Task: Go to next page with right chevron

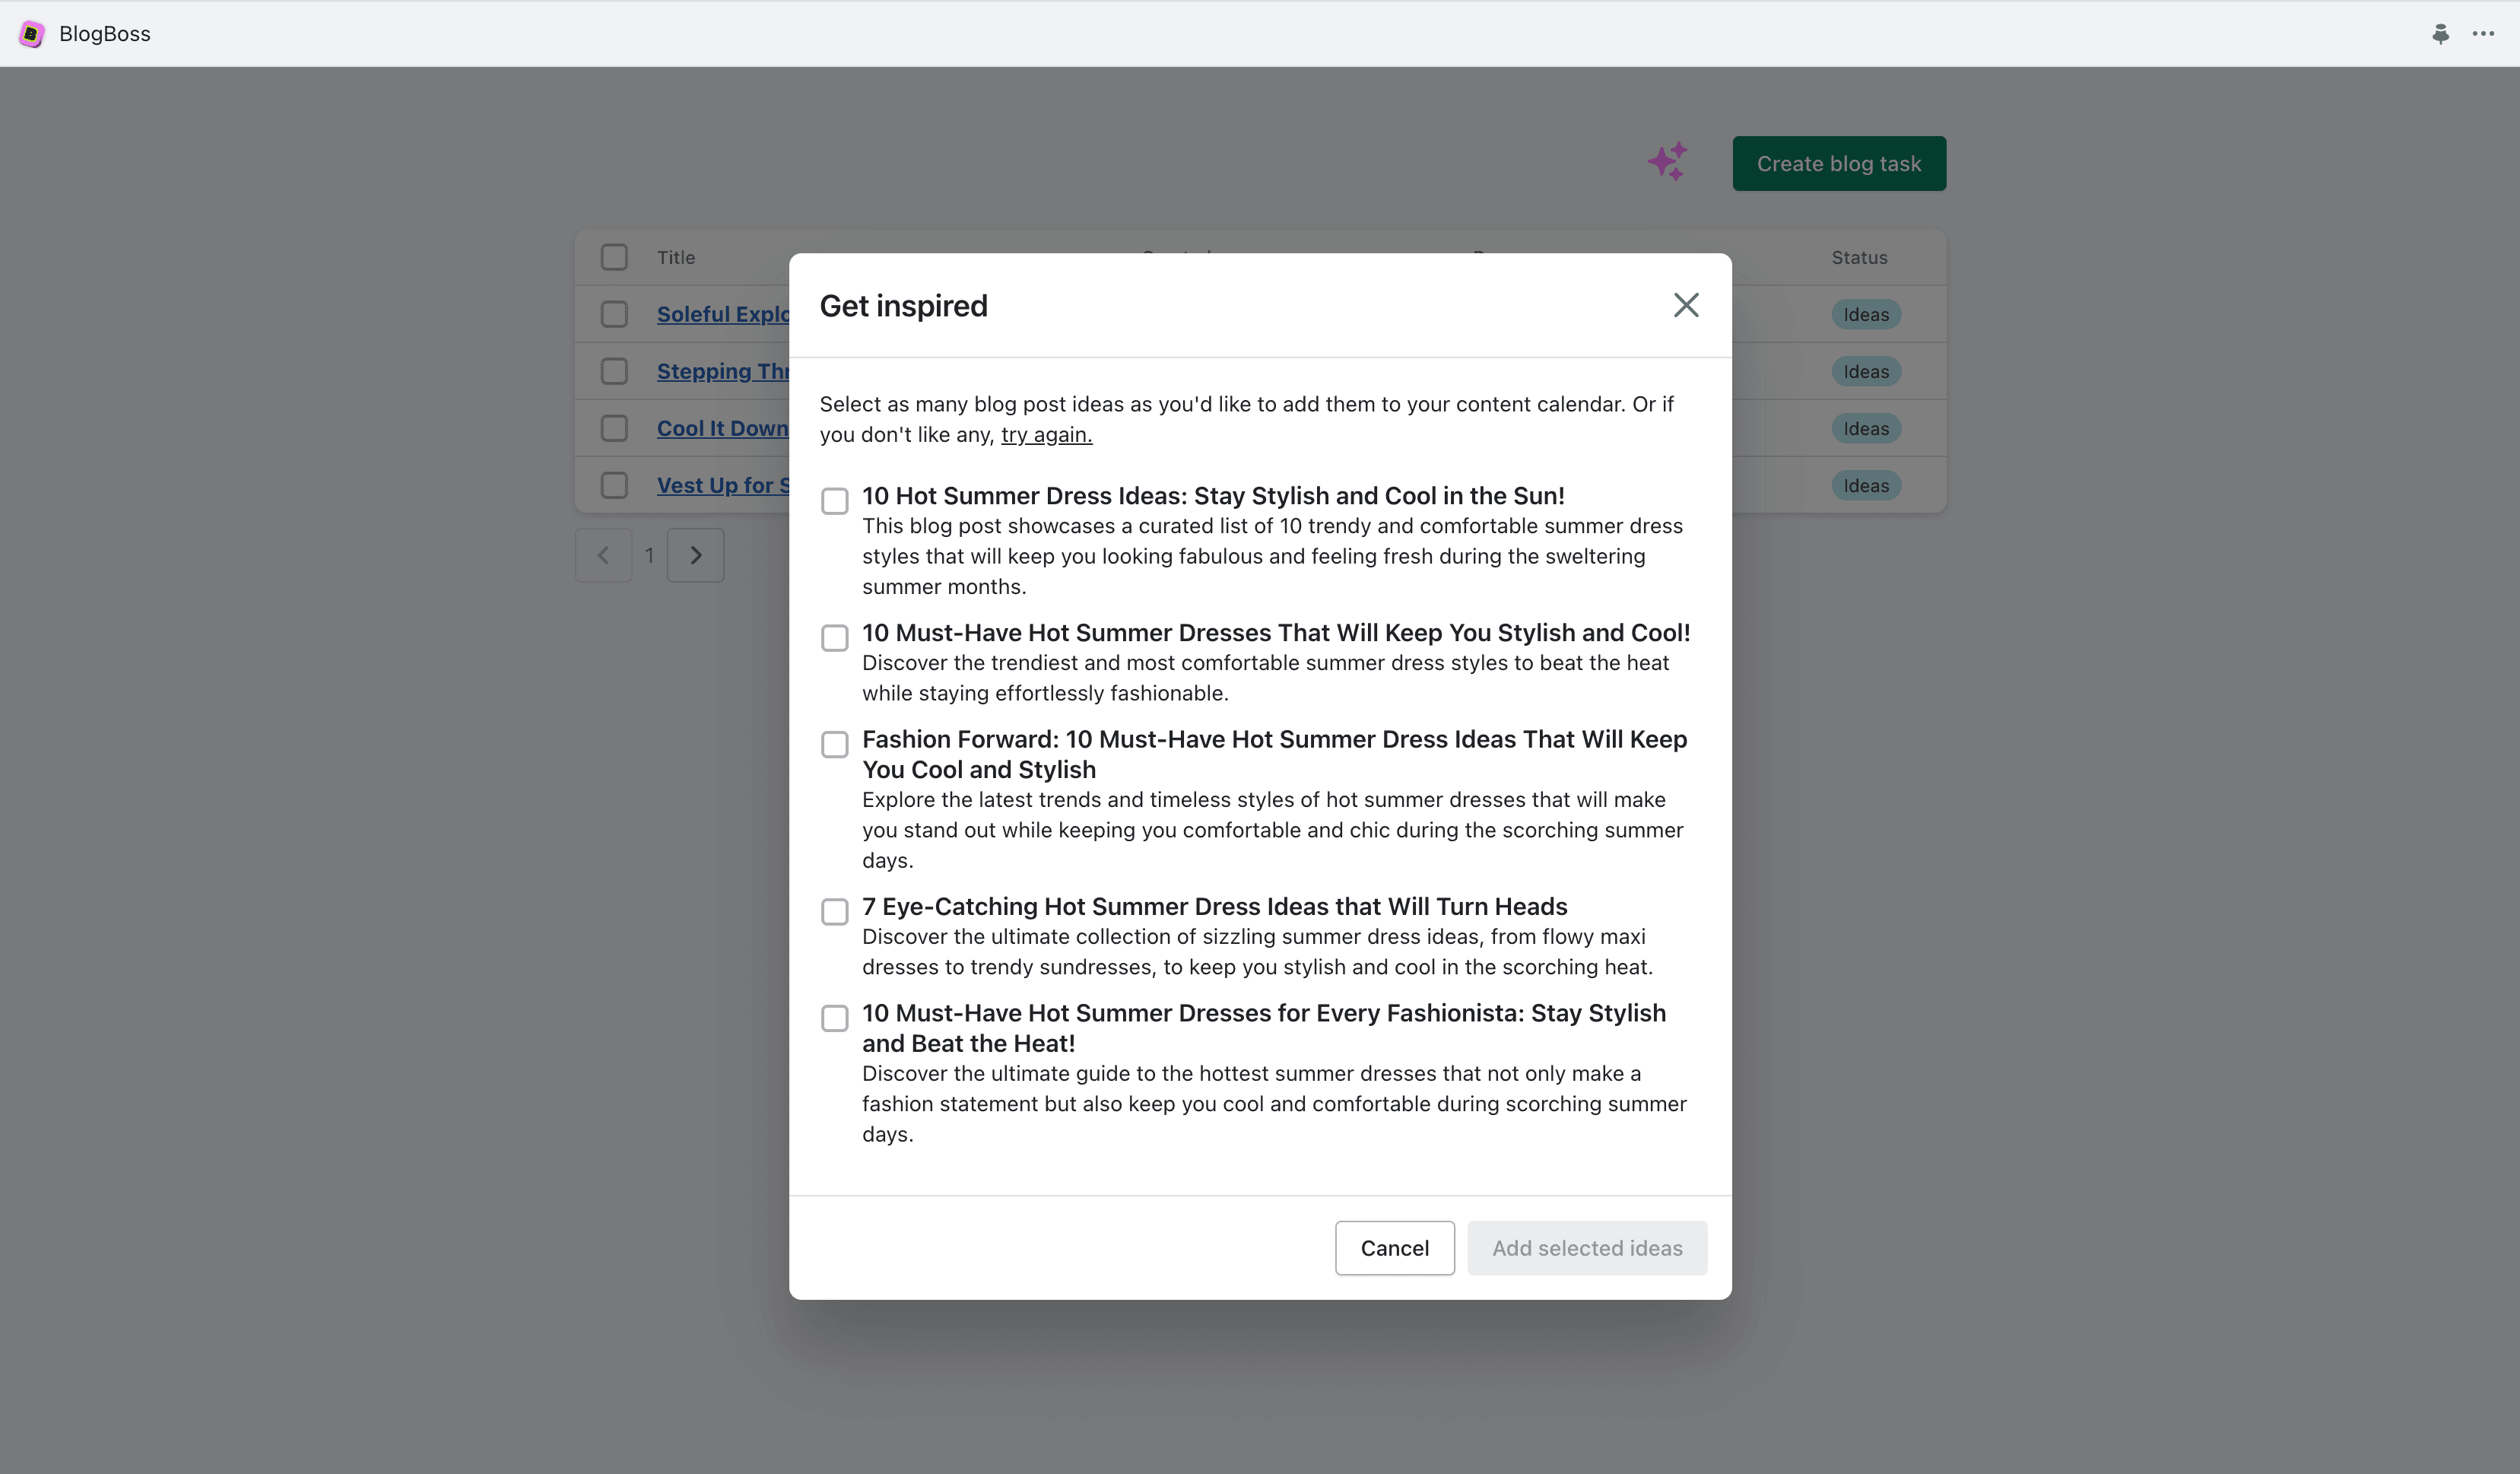Action: click(696, 555)
